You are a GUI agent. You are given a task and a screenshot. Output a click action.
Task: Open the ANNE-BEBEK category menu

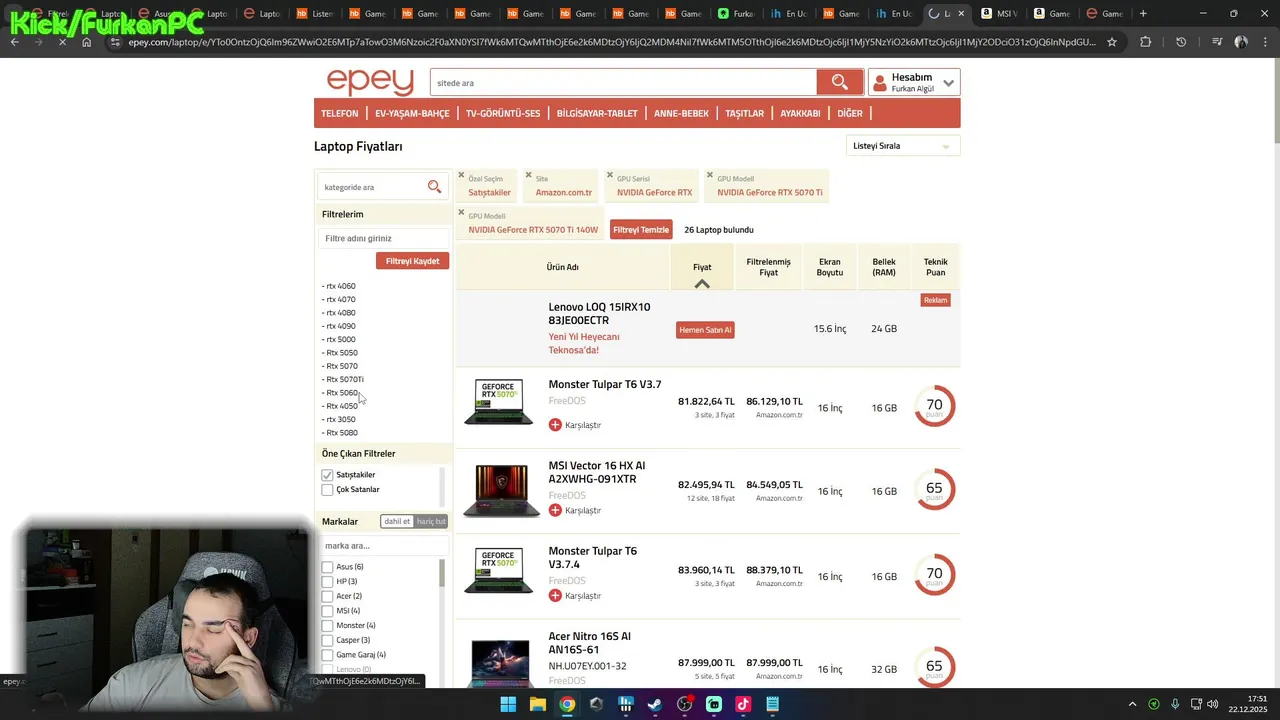(681, 113)
